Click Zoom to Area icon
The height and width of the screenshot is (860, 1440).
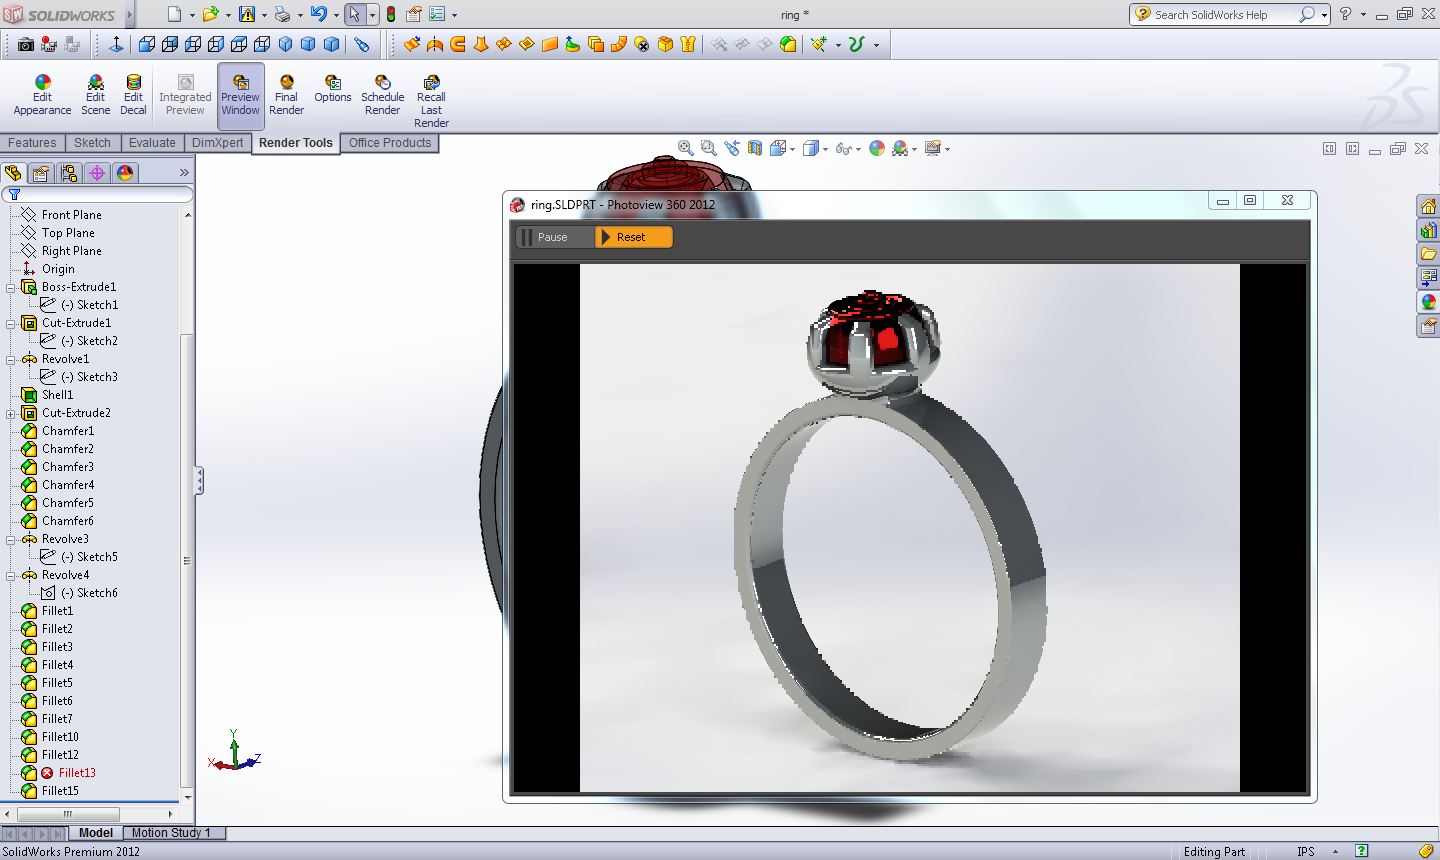(708, 148)
